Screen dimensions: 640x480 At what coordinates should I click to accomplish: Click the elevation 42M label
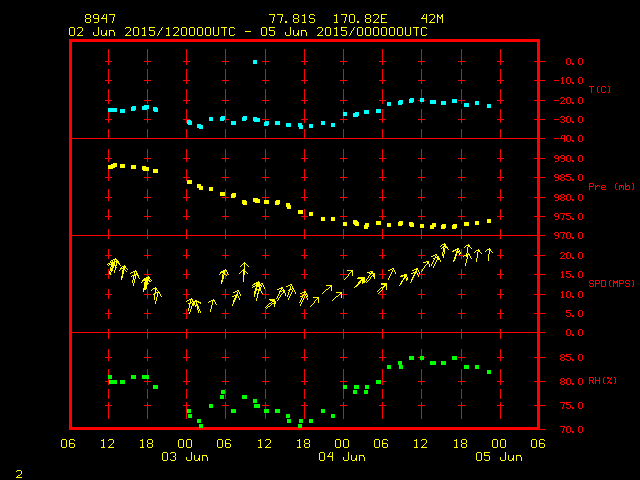(432, 19)
